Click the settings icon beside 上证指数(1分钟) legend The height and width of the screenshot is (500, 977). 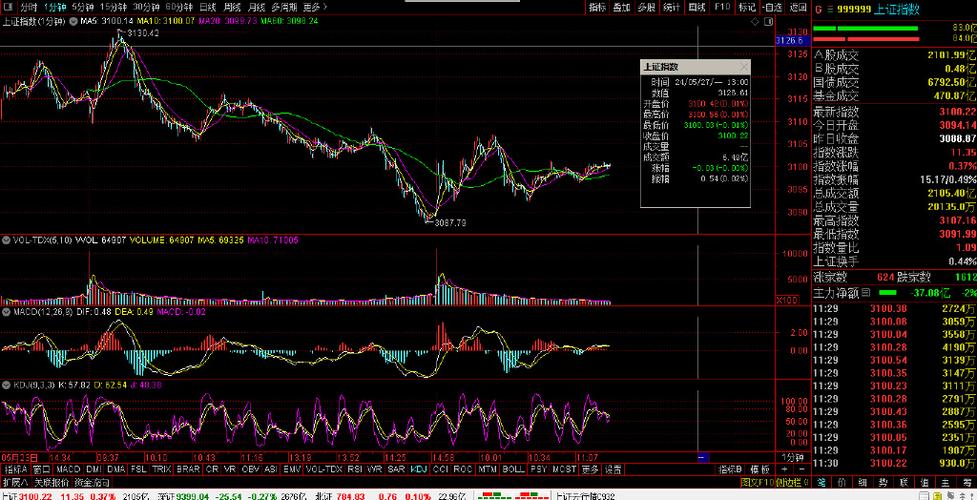pos(71,21)
